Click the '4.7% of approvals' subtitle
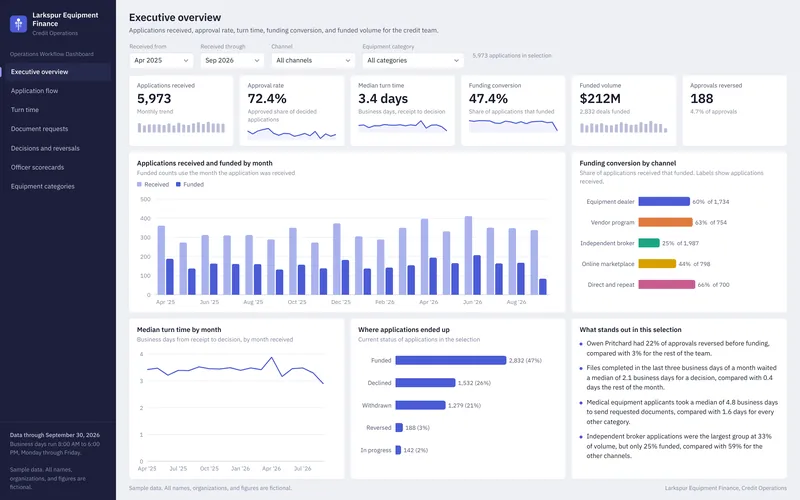The height and width of the screenshot is (500, 800). [x=713, y=112]
